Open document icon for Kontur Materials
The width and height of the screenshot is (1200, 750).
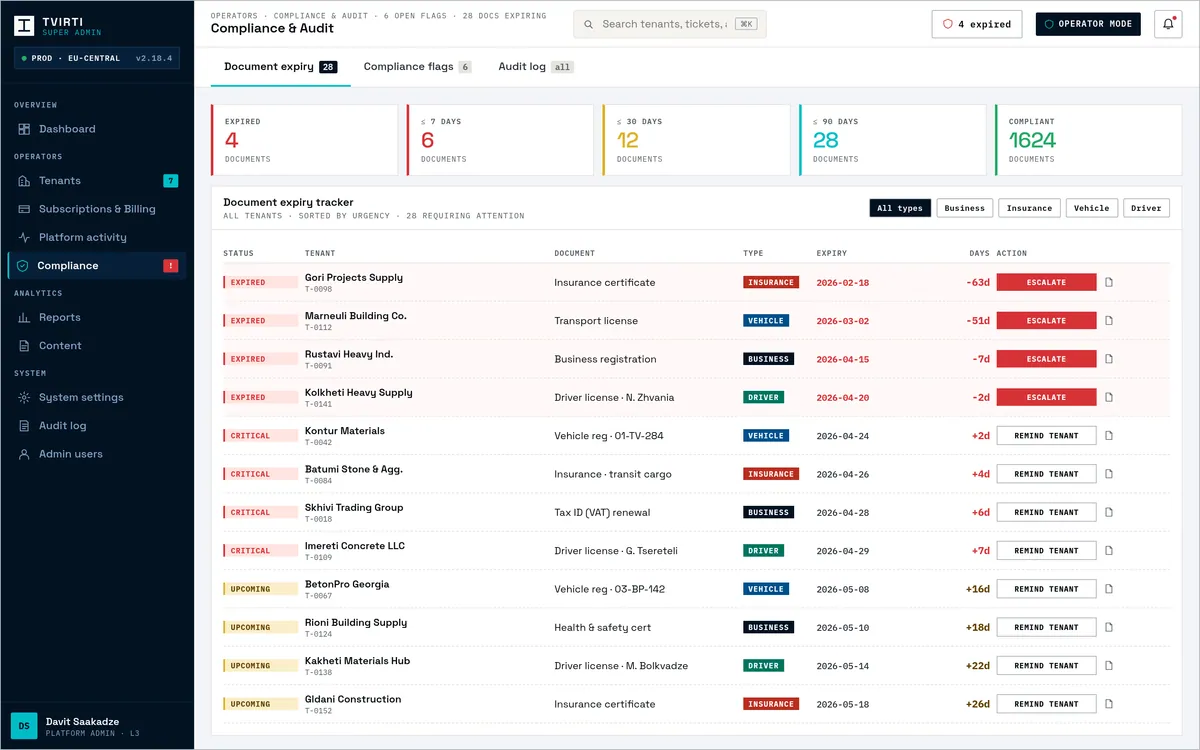pos(1109,436)
